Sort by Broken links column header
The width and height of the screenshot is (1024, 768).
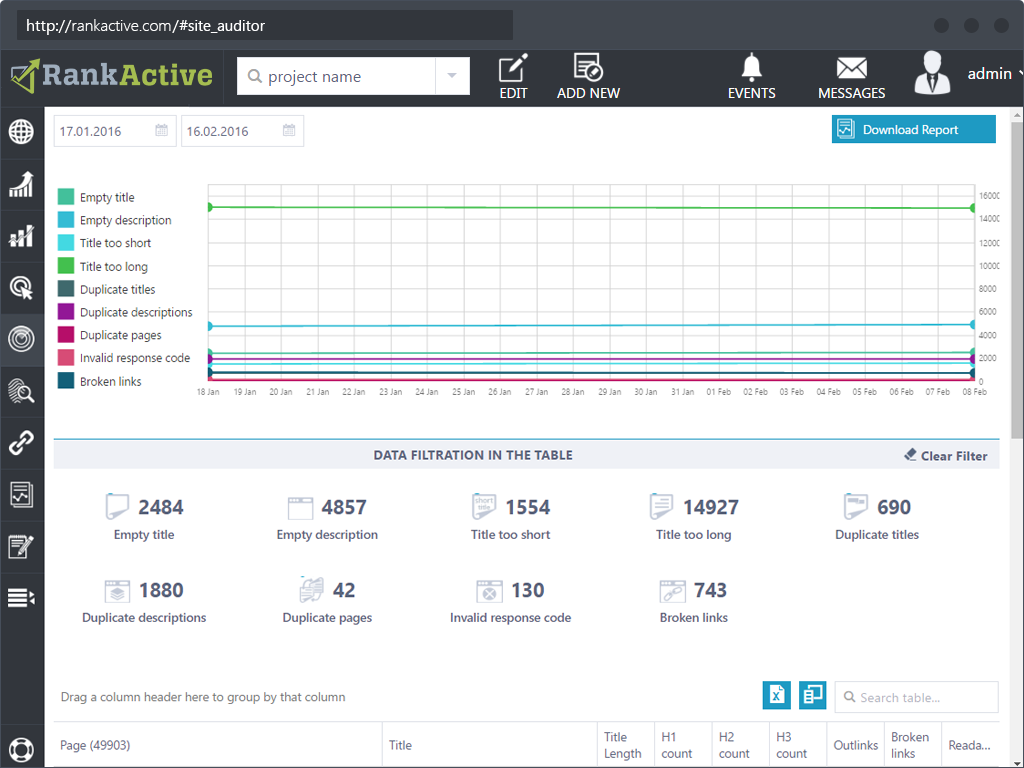point(913,745)
